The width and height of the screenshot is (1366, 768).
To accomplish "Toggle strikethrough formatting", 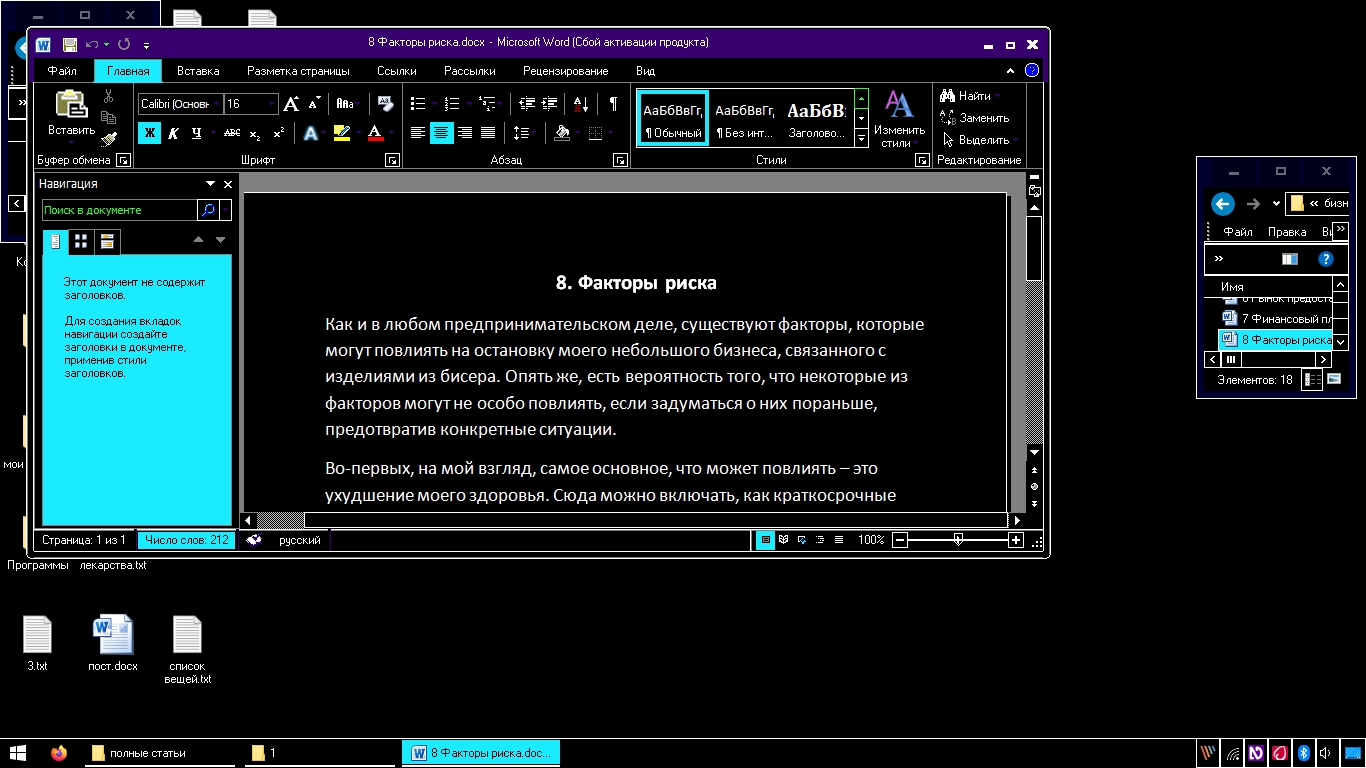I will click(232, 133).
